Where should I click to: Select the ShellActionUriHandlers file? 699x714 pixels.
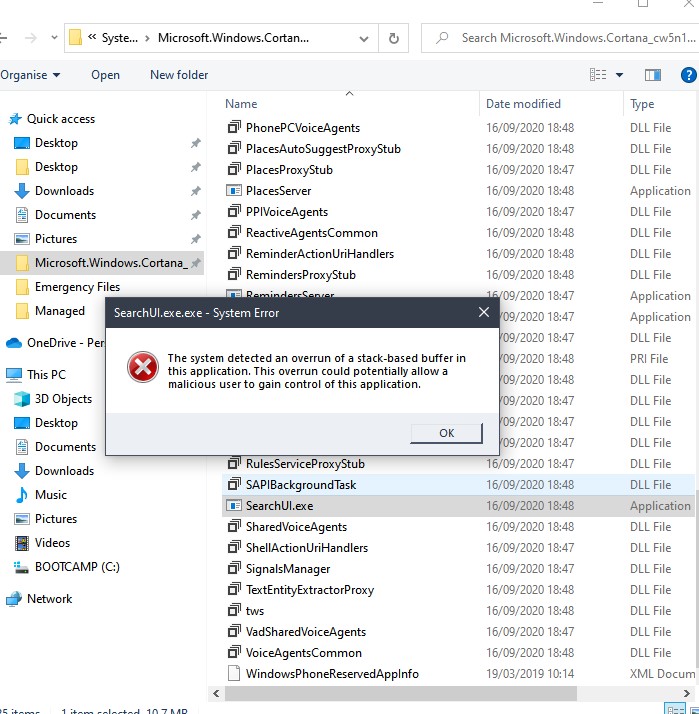click(x=306, y=548)
